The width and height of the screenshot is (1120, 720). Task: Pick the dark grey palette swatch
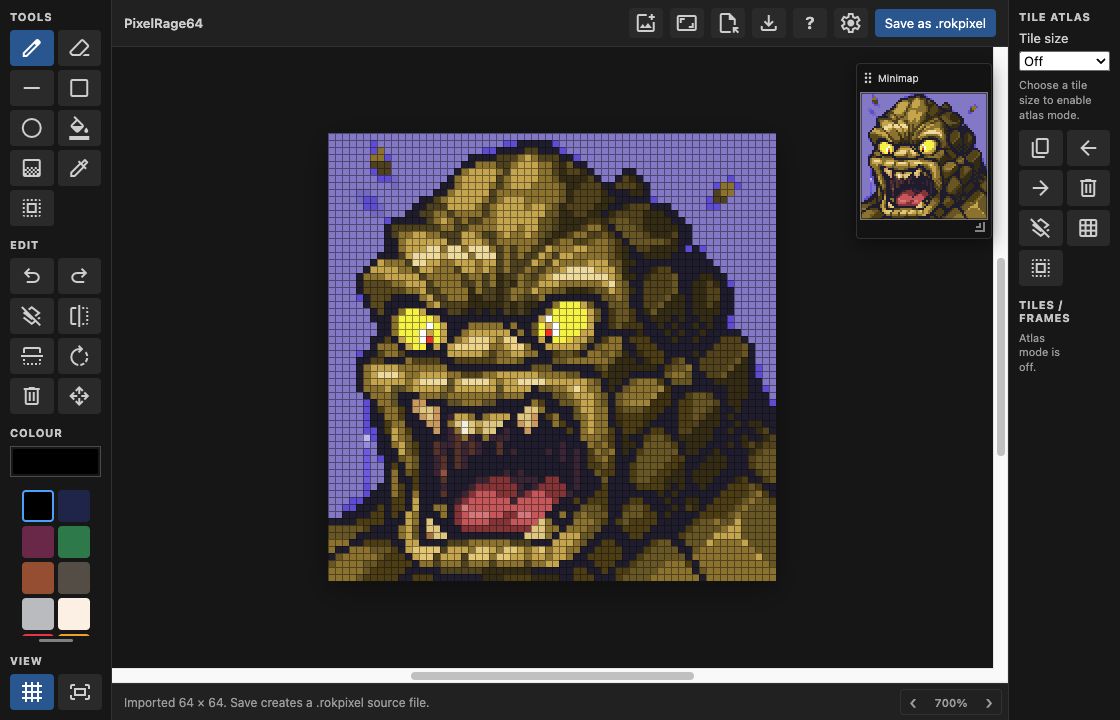[74, 578]
